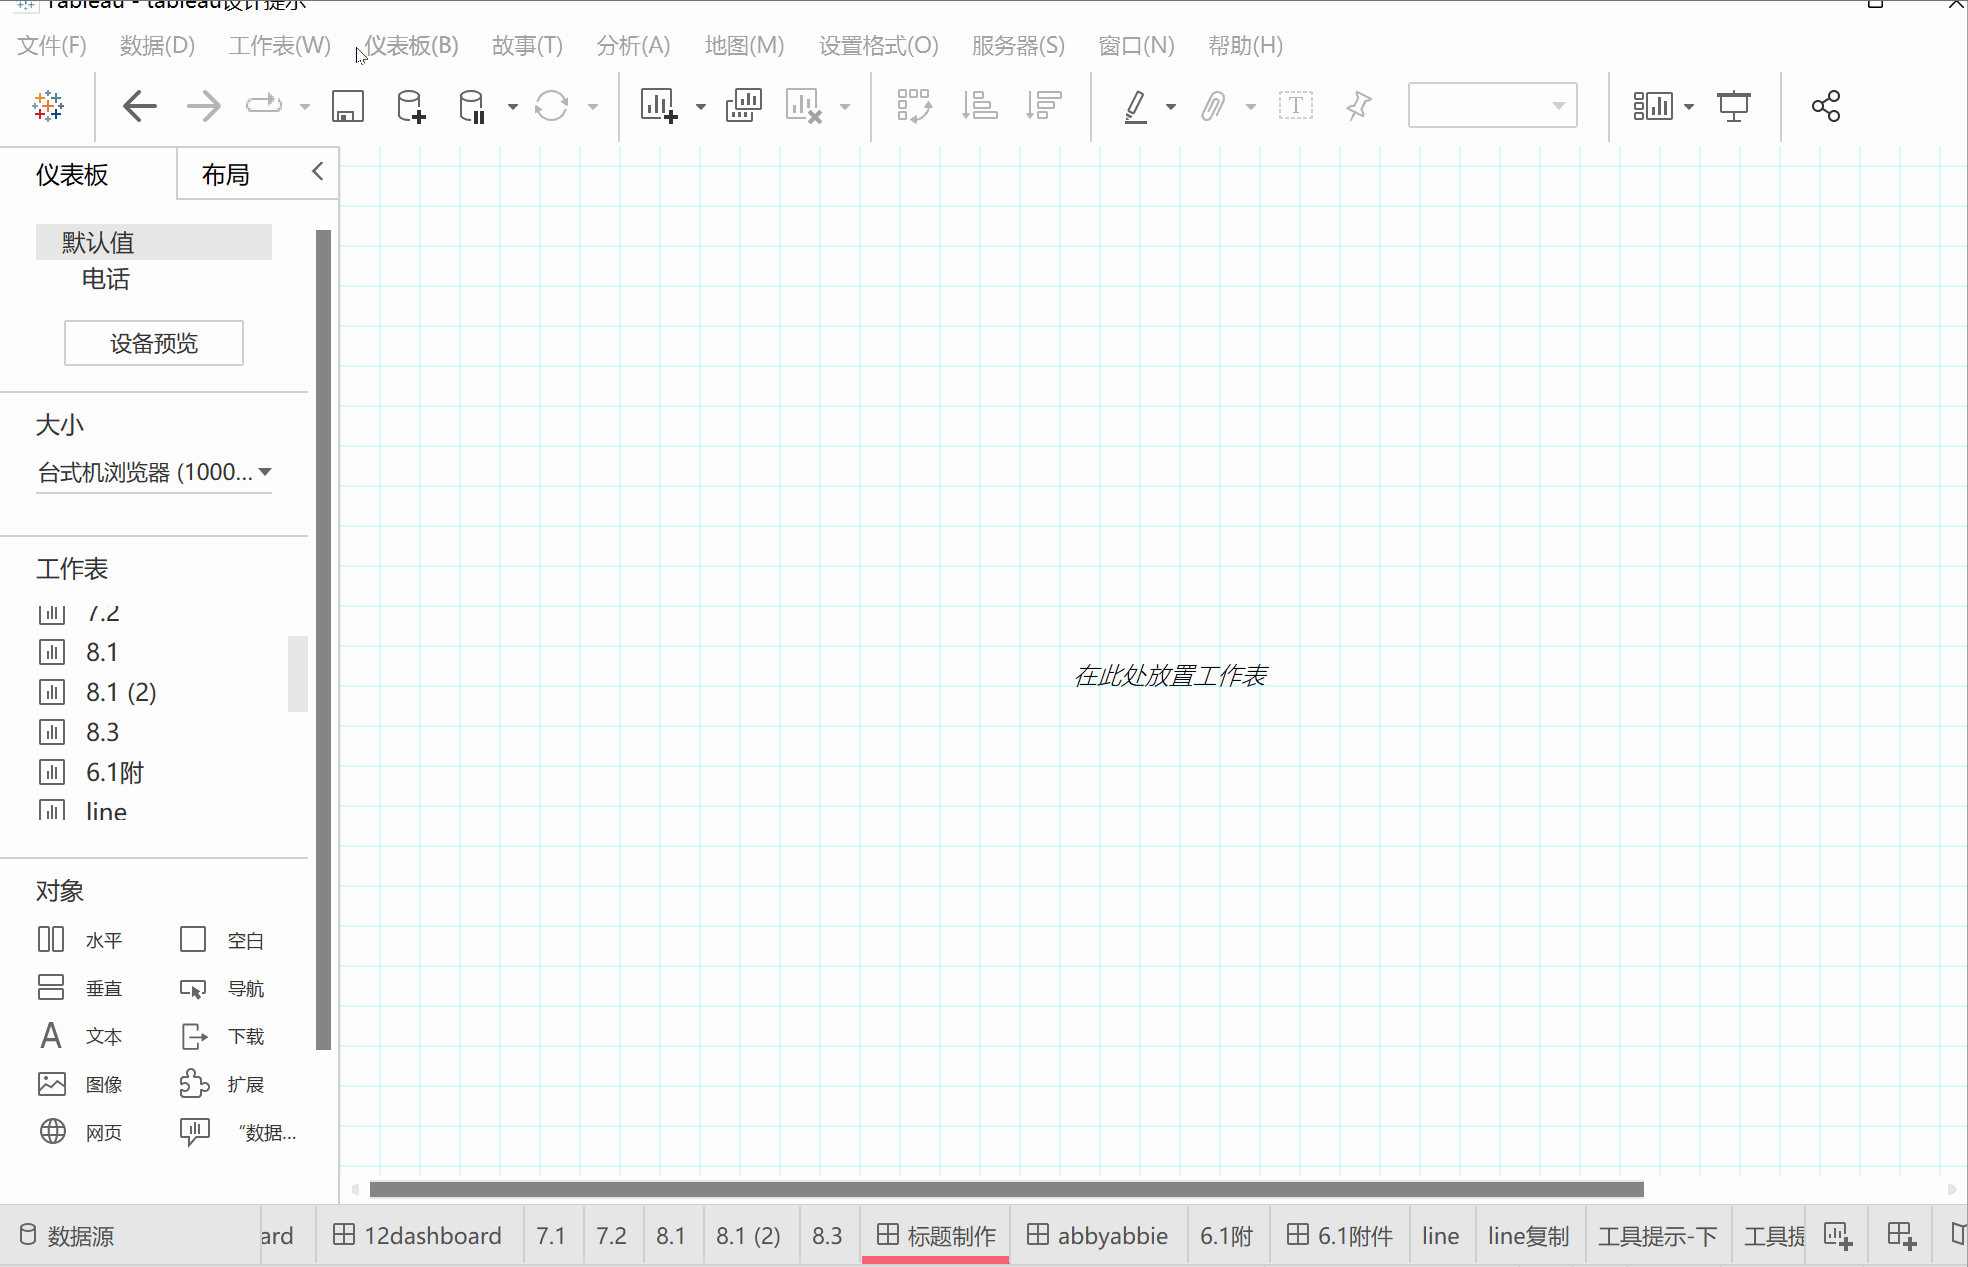Screen dimensions: 1968x1267
Task: Switch to the 布局 tab
Action: (x=226, y=175)
